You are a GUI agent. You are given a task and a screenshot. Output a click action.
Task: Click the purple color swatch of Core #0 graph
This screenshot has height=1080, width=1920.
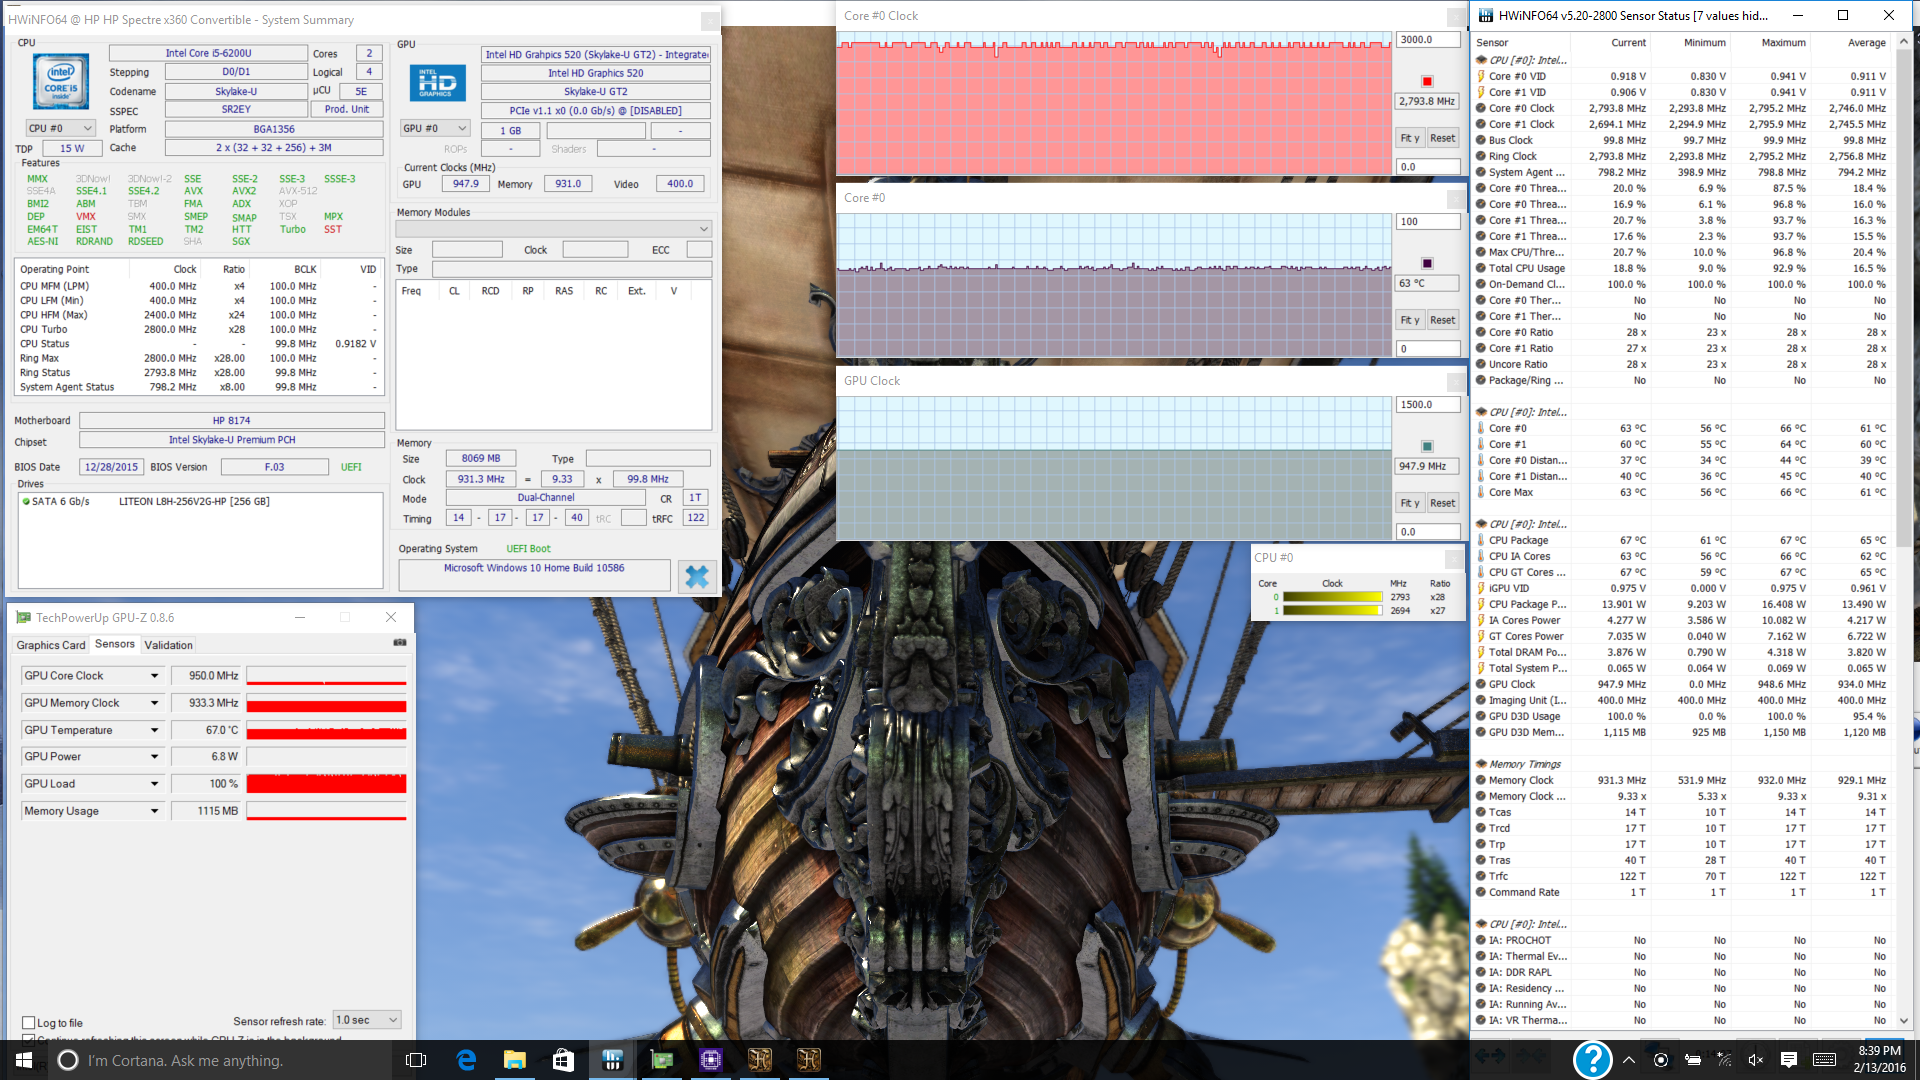coord(1427,263)
